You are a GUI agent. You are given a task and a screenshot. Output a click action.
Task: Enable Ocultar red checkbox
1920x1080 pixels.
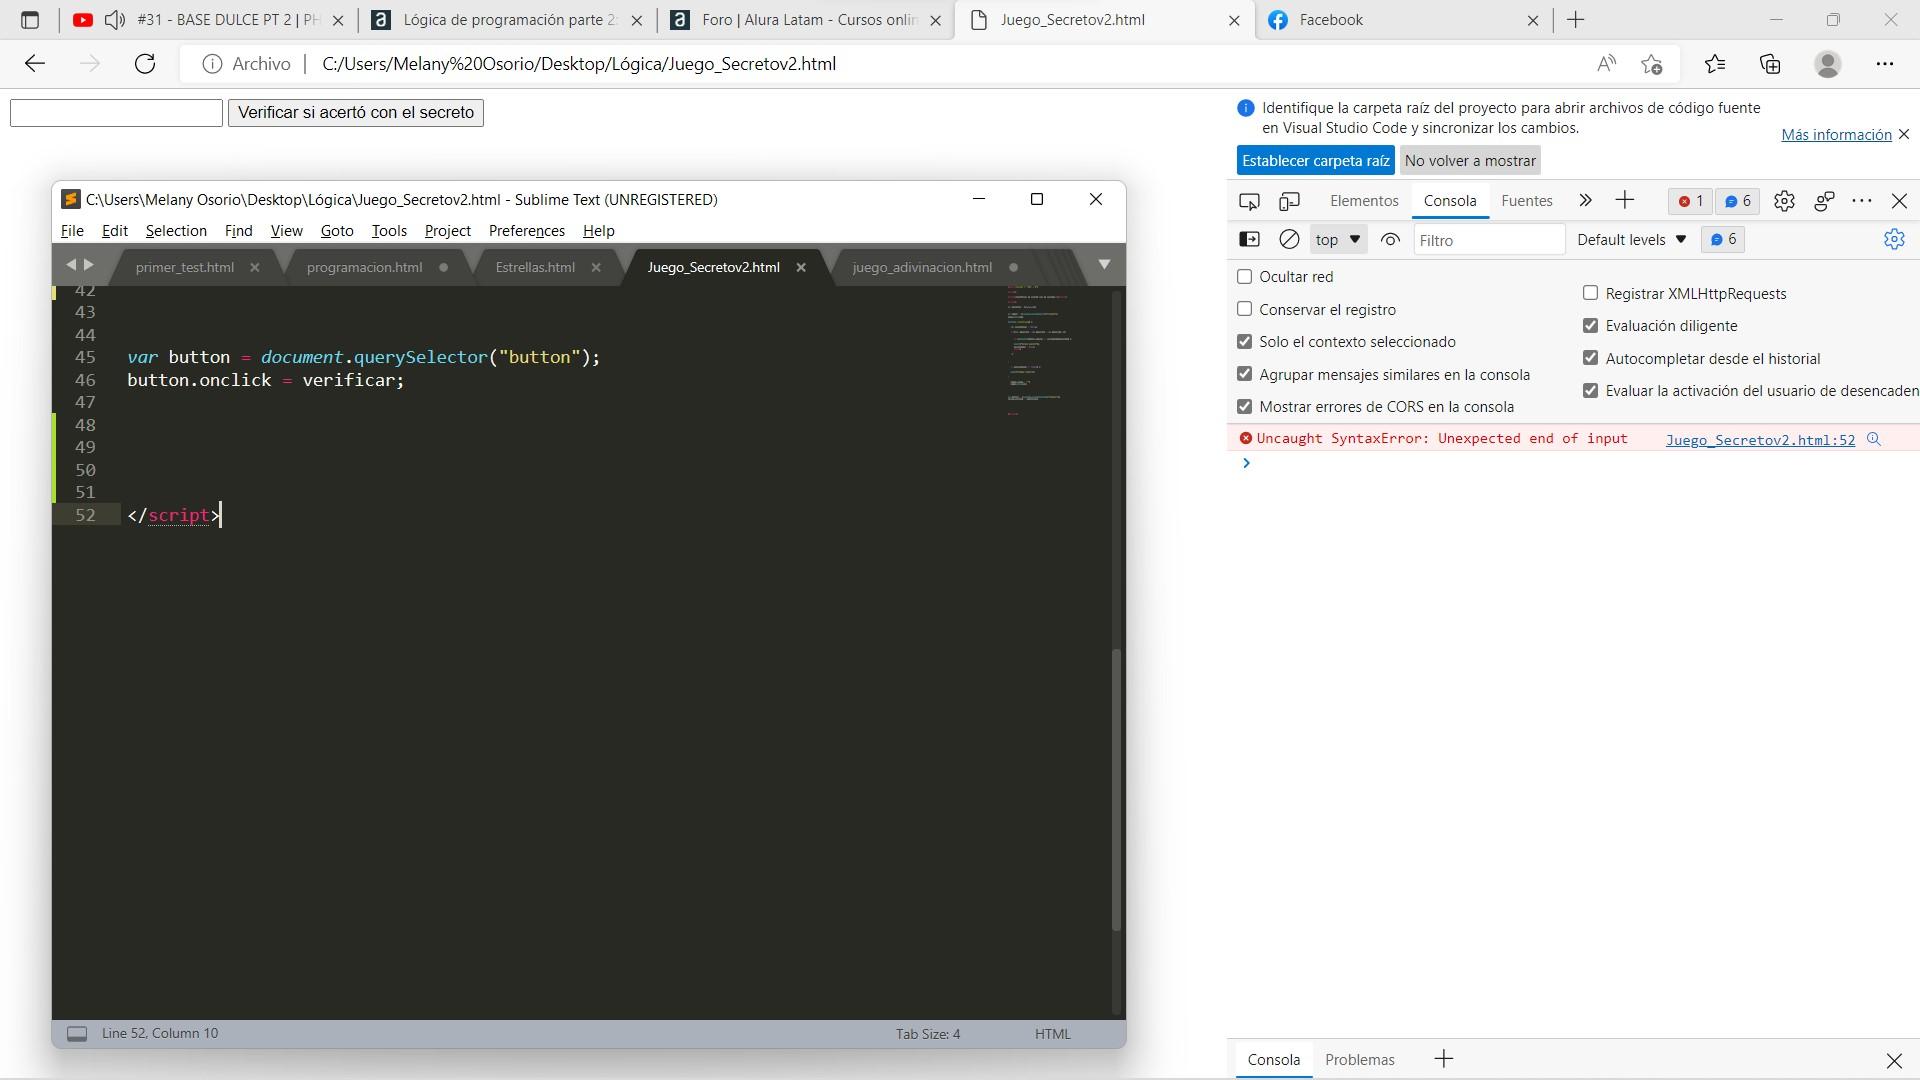(x=1245, y=277)
